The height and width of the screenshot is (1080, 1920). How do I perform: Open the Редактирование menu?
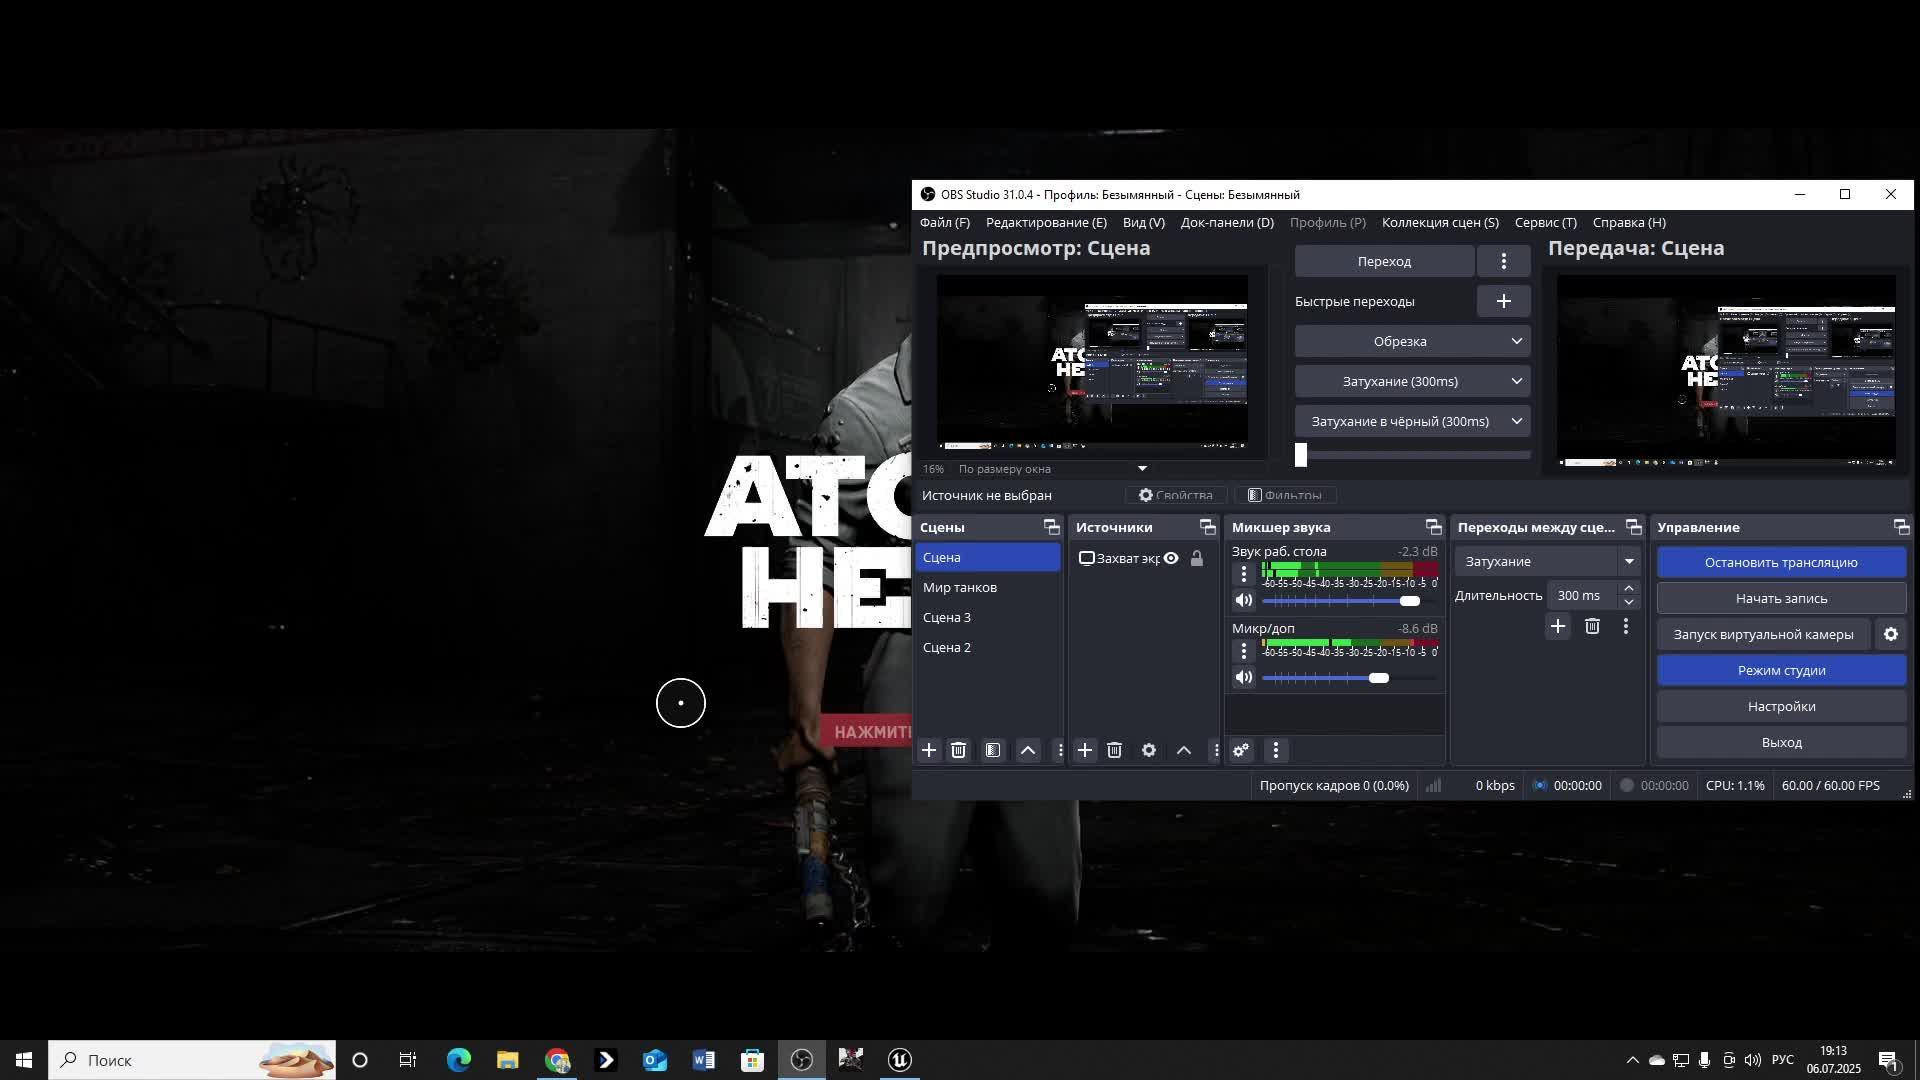pos(1046,222)
